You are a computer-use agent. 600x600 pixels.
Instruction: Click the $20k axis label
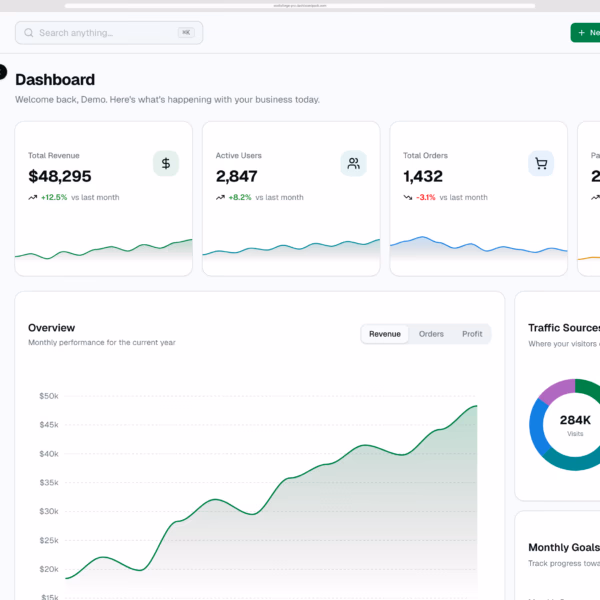click(49, 569)
